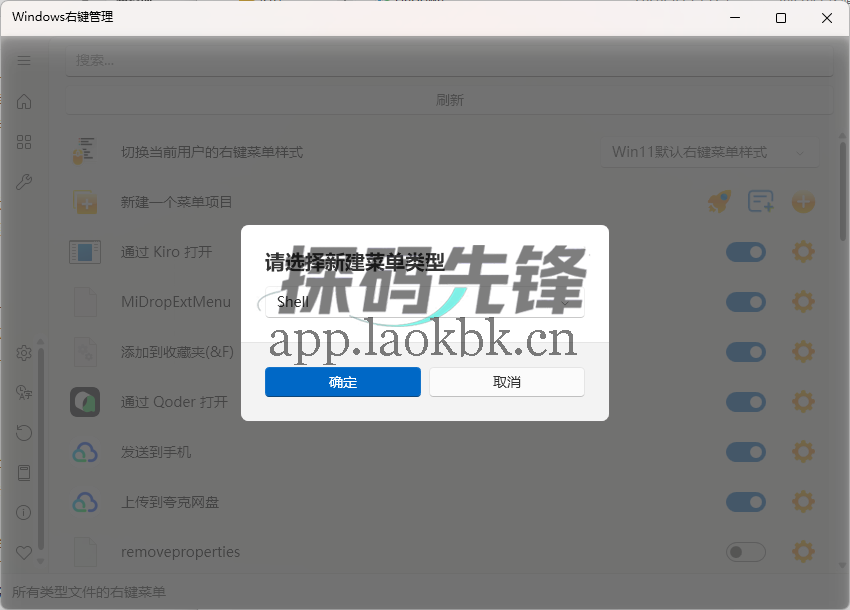Enable the removeproperties toggle
Viewport: 850px width, 610px height.
tap(746, 551)
